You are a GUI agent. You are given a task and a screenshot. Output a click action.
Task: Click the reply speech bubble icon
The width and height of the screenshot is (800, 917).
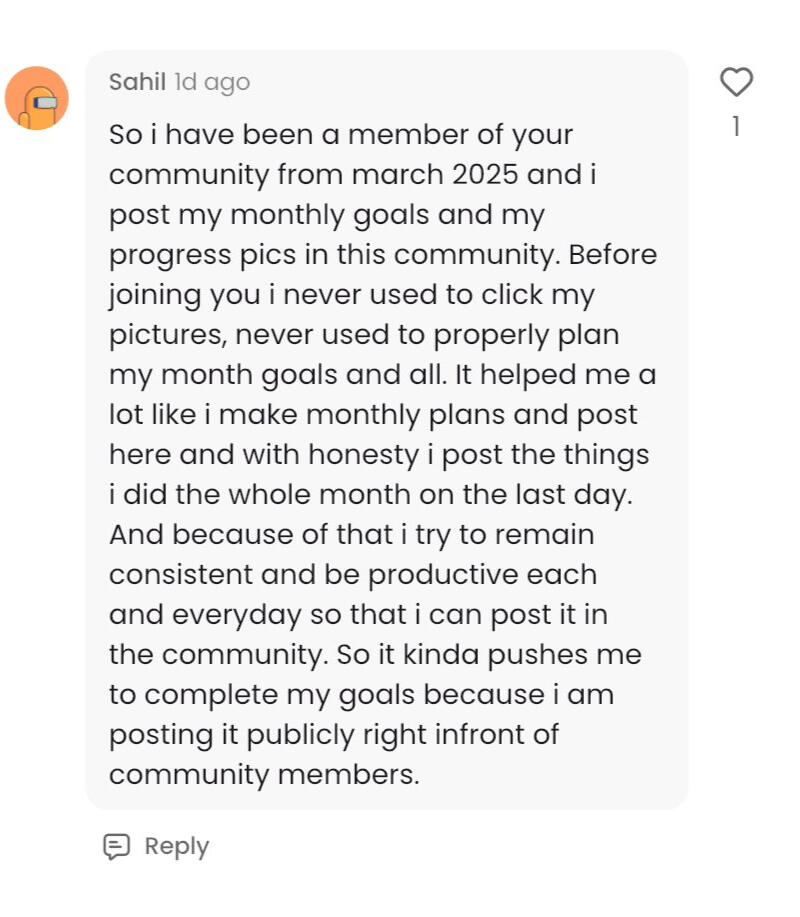117,846
